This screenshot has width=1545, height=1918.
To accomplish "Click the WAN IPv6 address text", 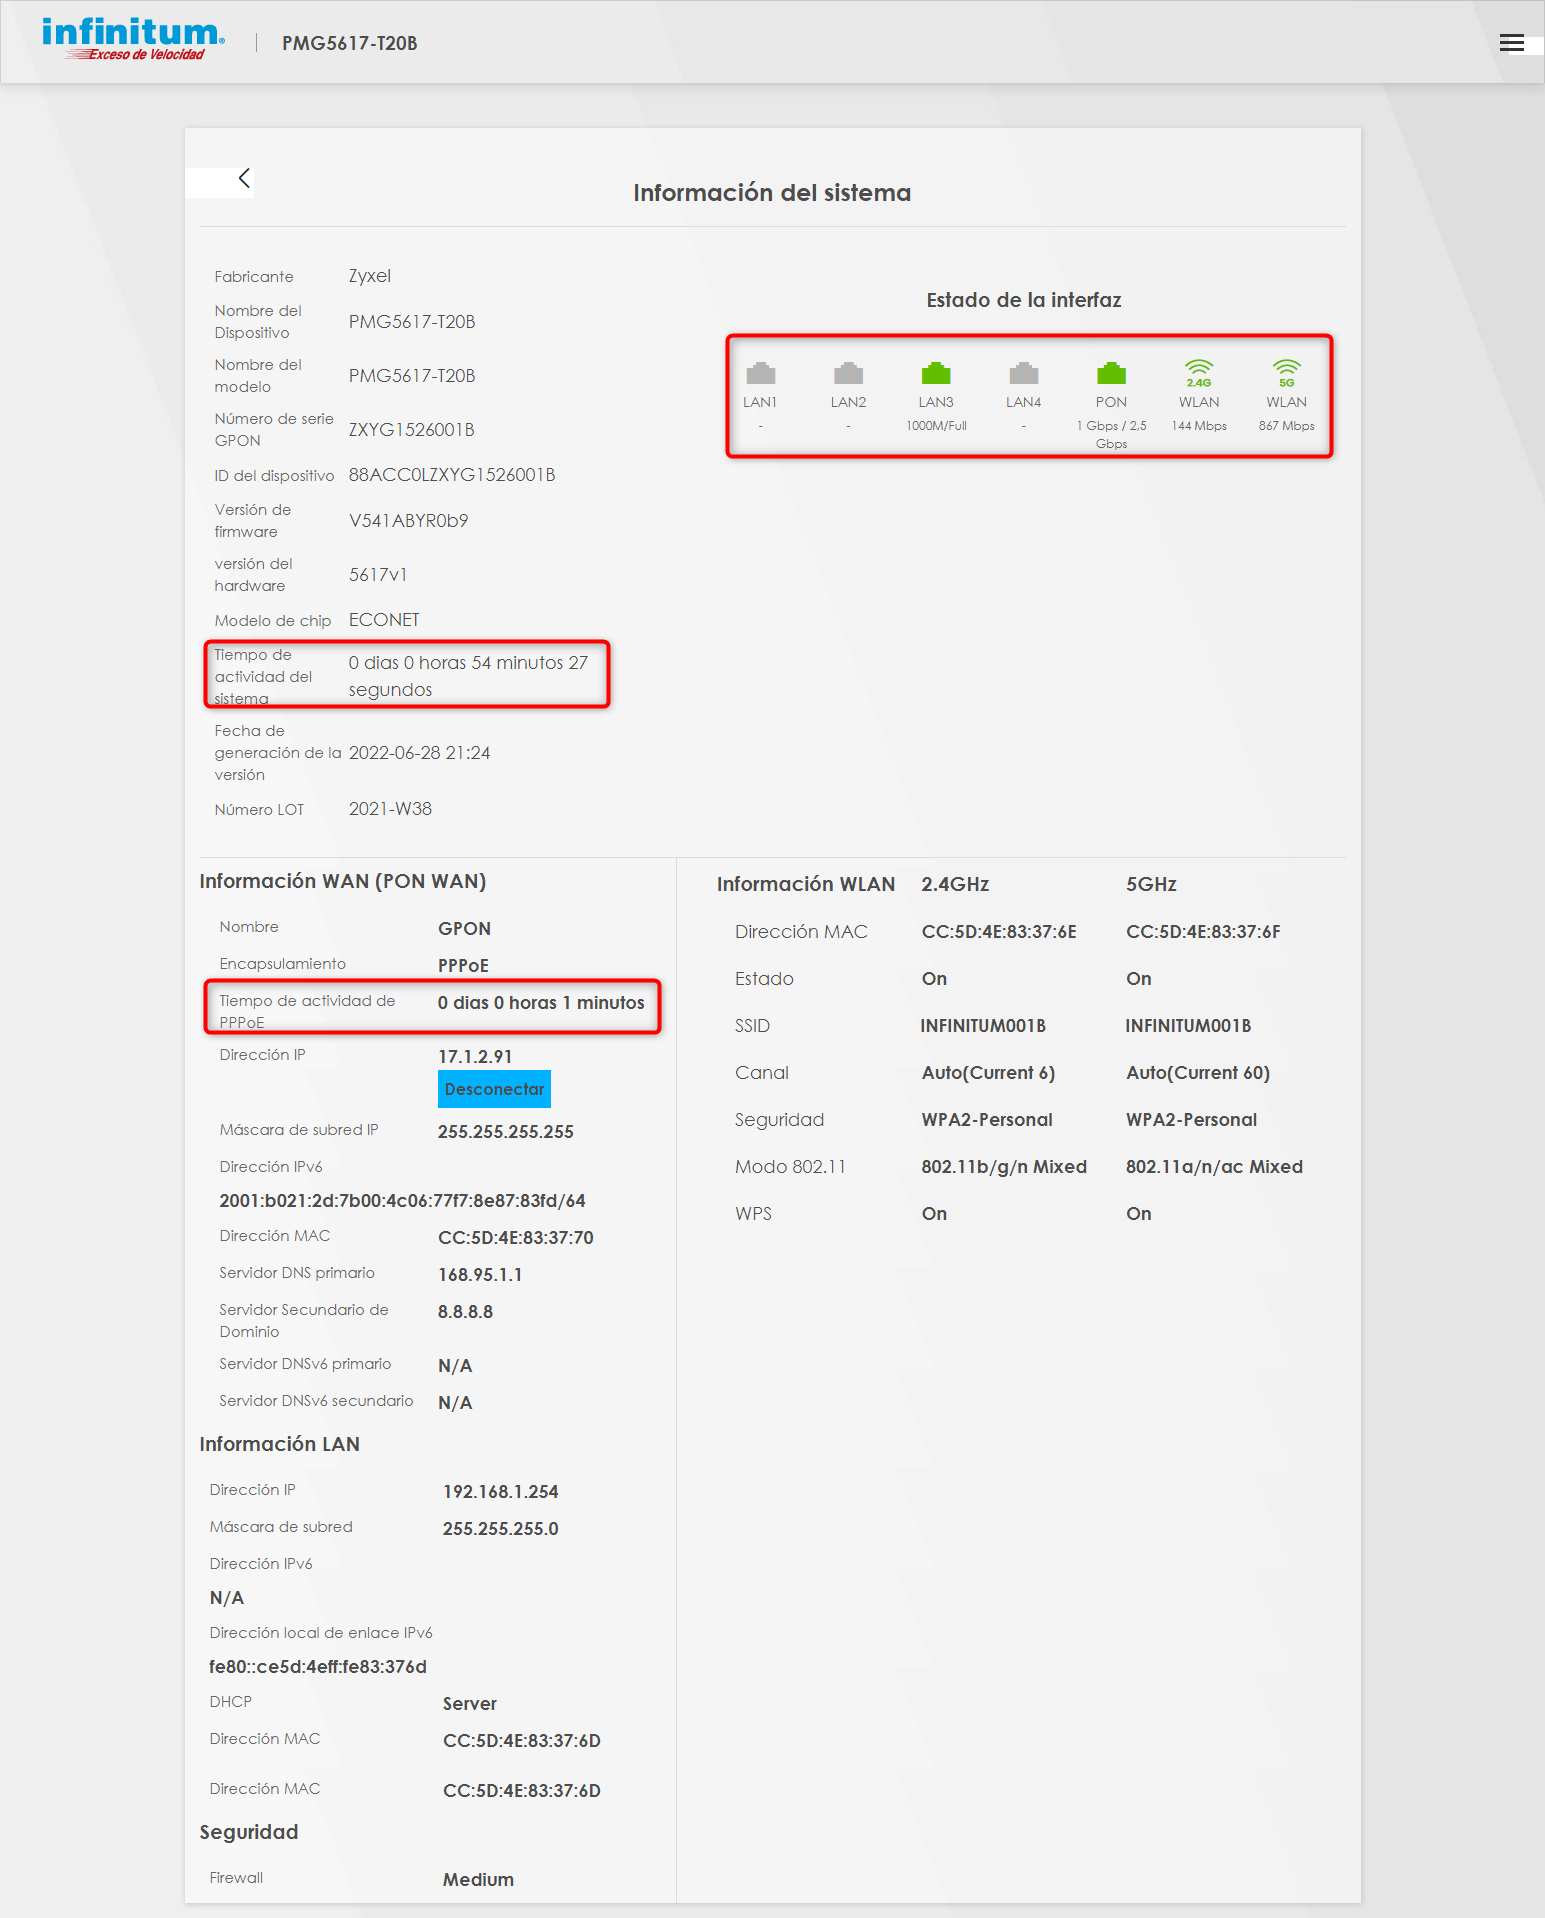I will [402, 1201].
